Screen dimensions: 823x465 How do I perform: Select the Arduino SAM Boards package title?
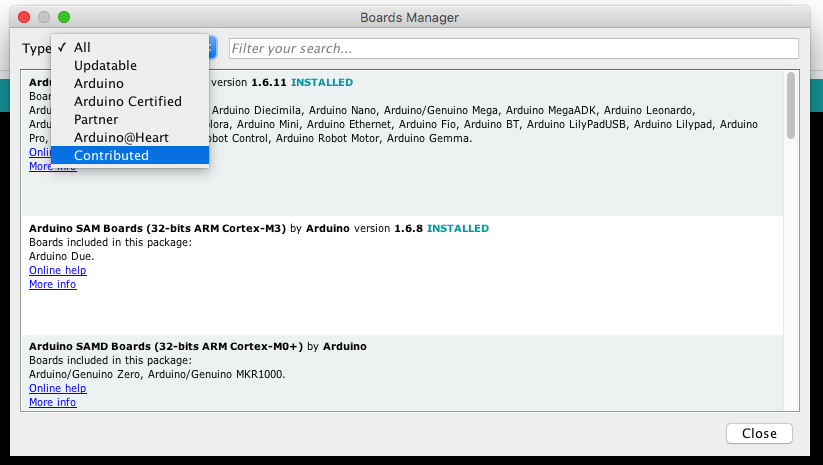point(157,228)
